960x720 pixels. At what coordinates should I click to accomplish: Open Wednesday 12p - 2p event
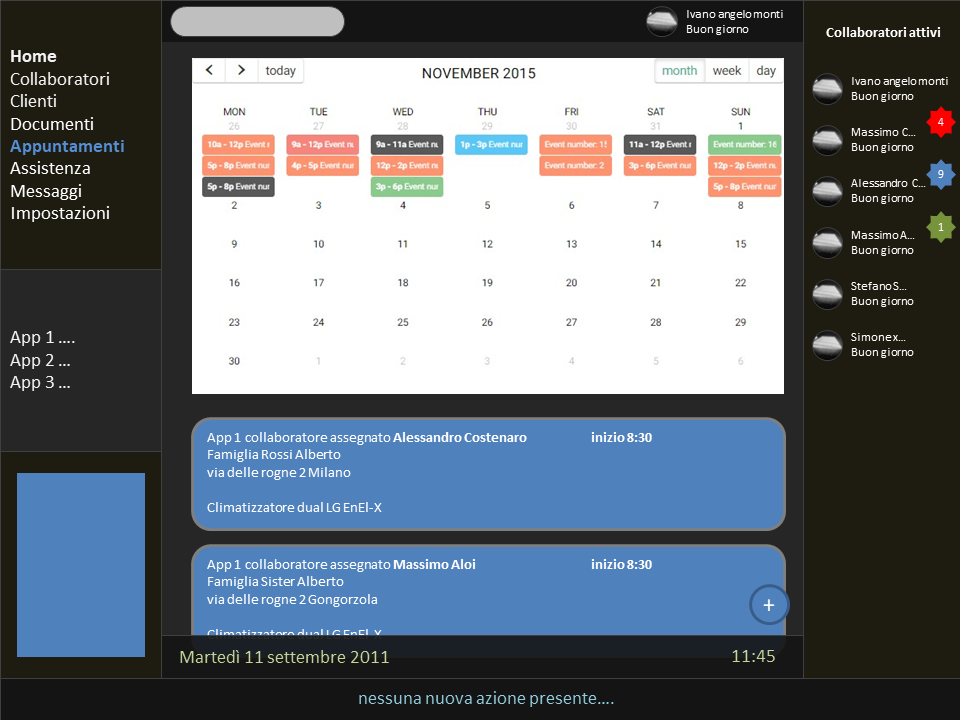(407, 165)
